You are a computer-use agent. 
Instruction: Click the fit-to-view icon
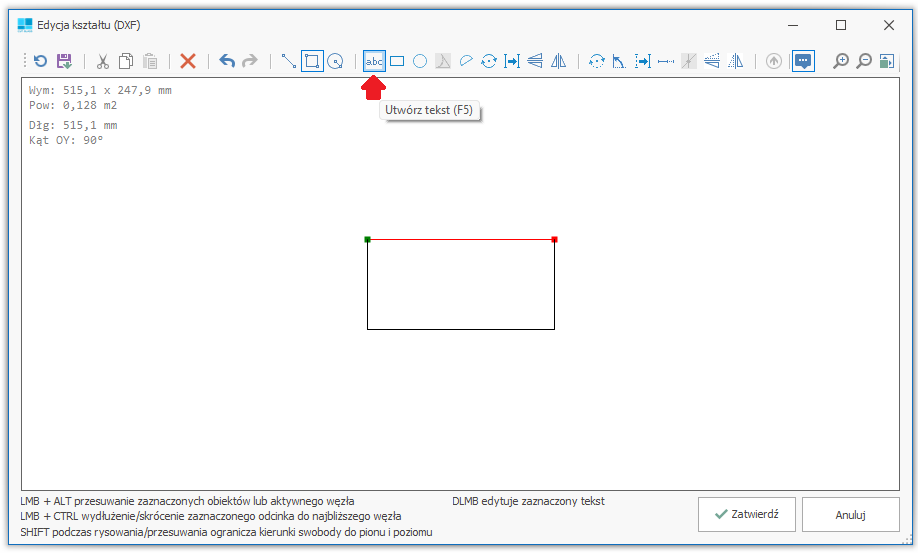887,61
